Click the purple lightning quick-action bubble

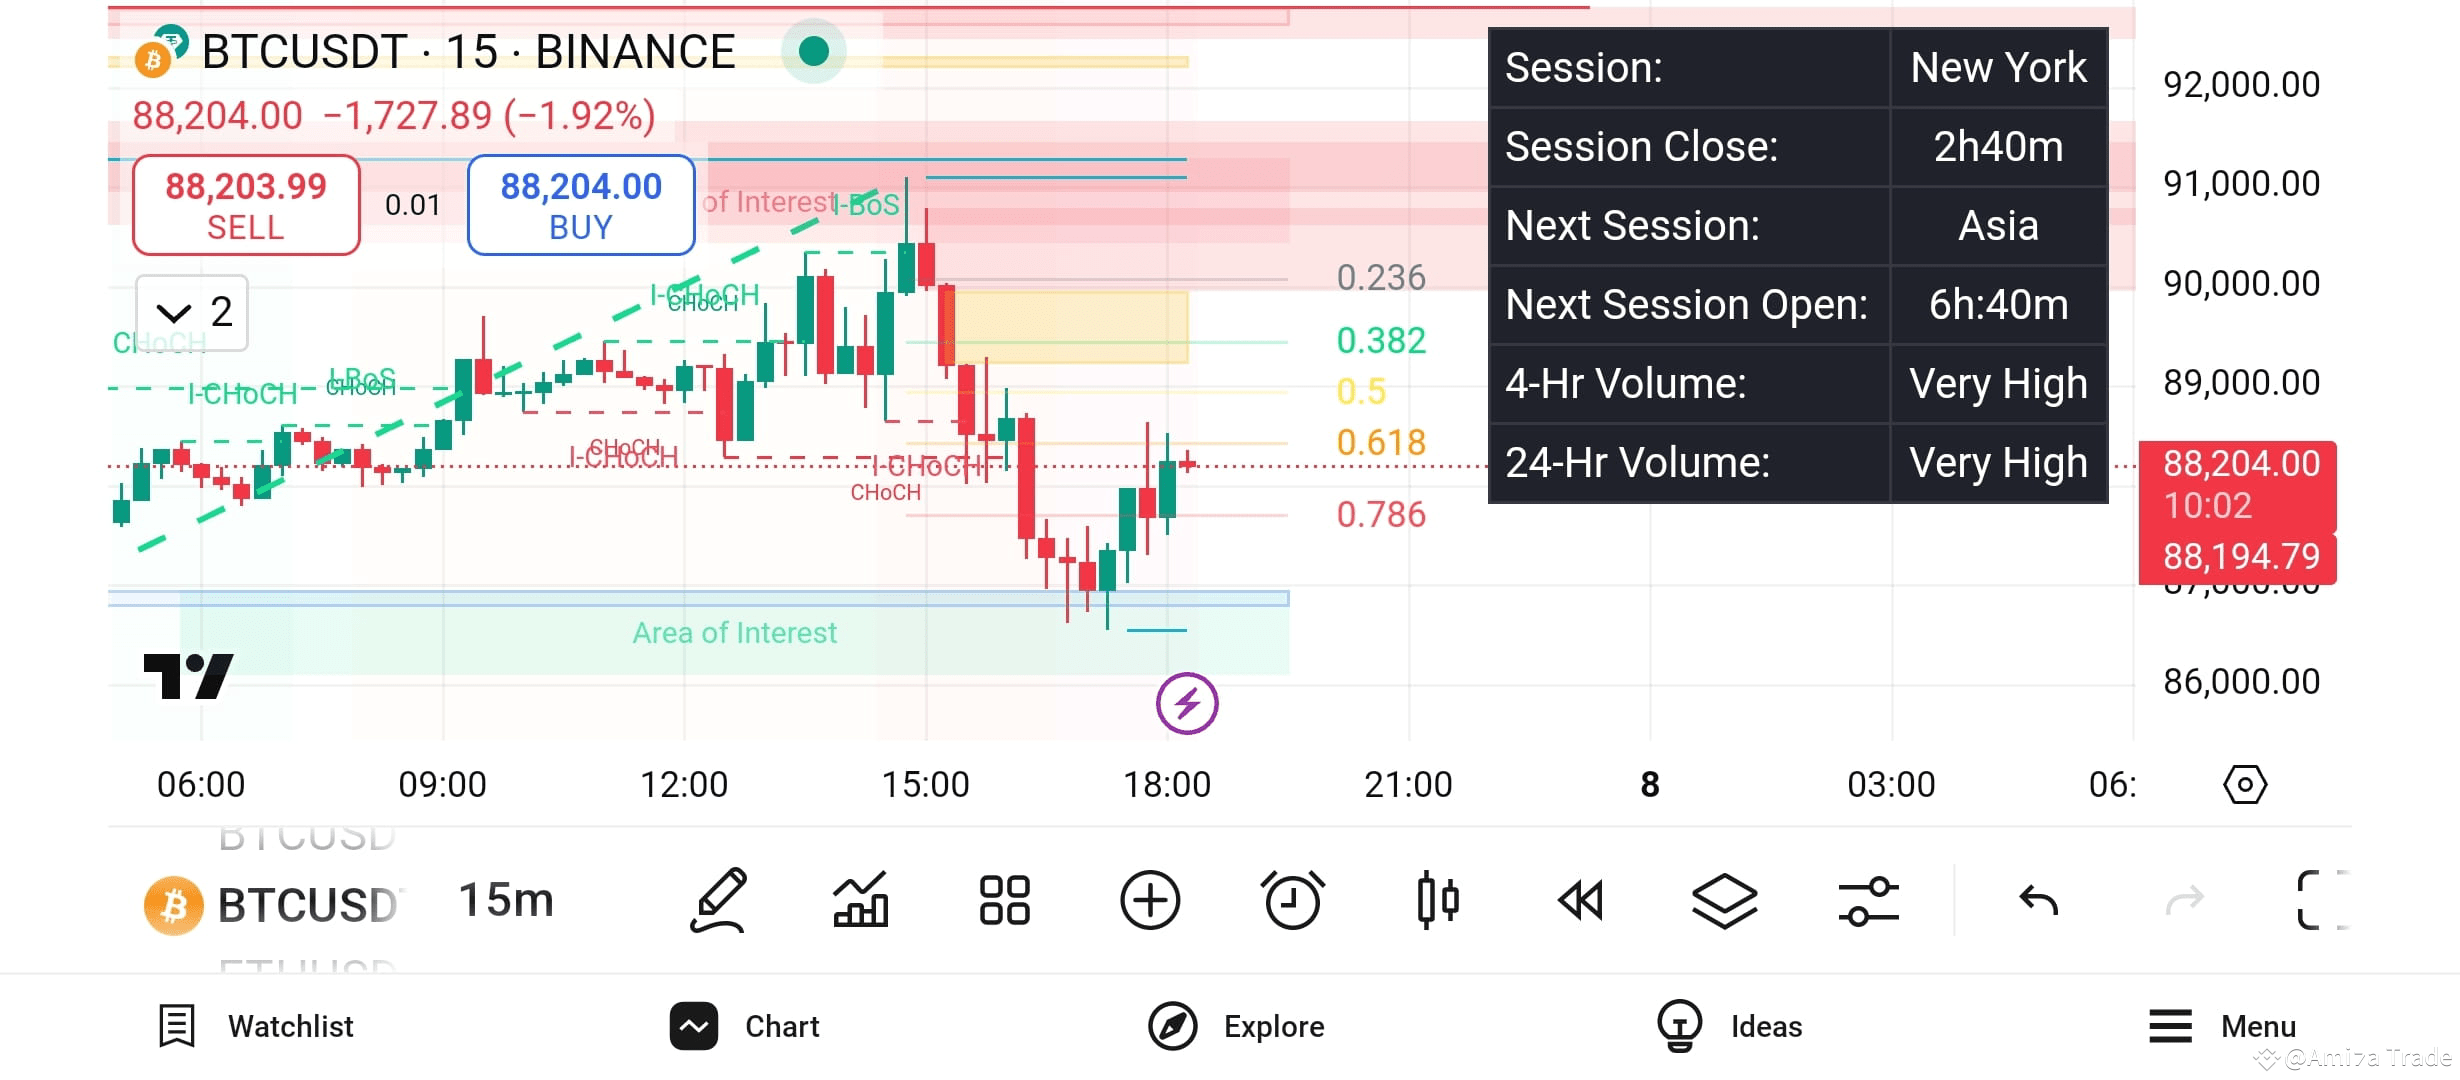pos(1186,703)
